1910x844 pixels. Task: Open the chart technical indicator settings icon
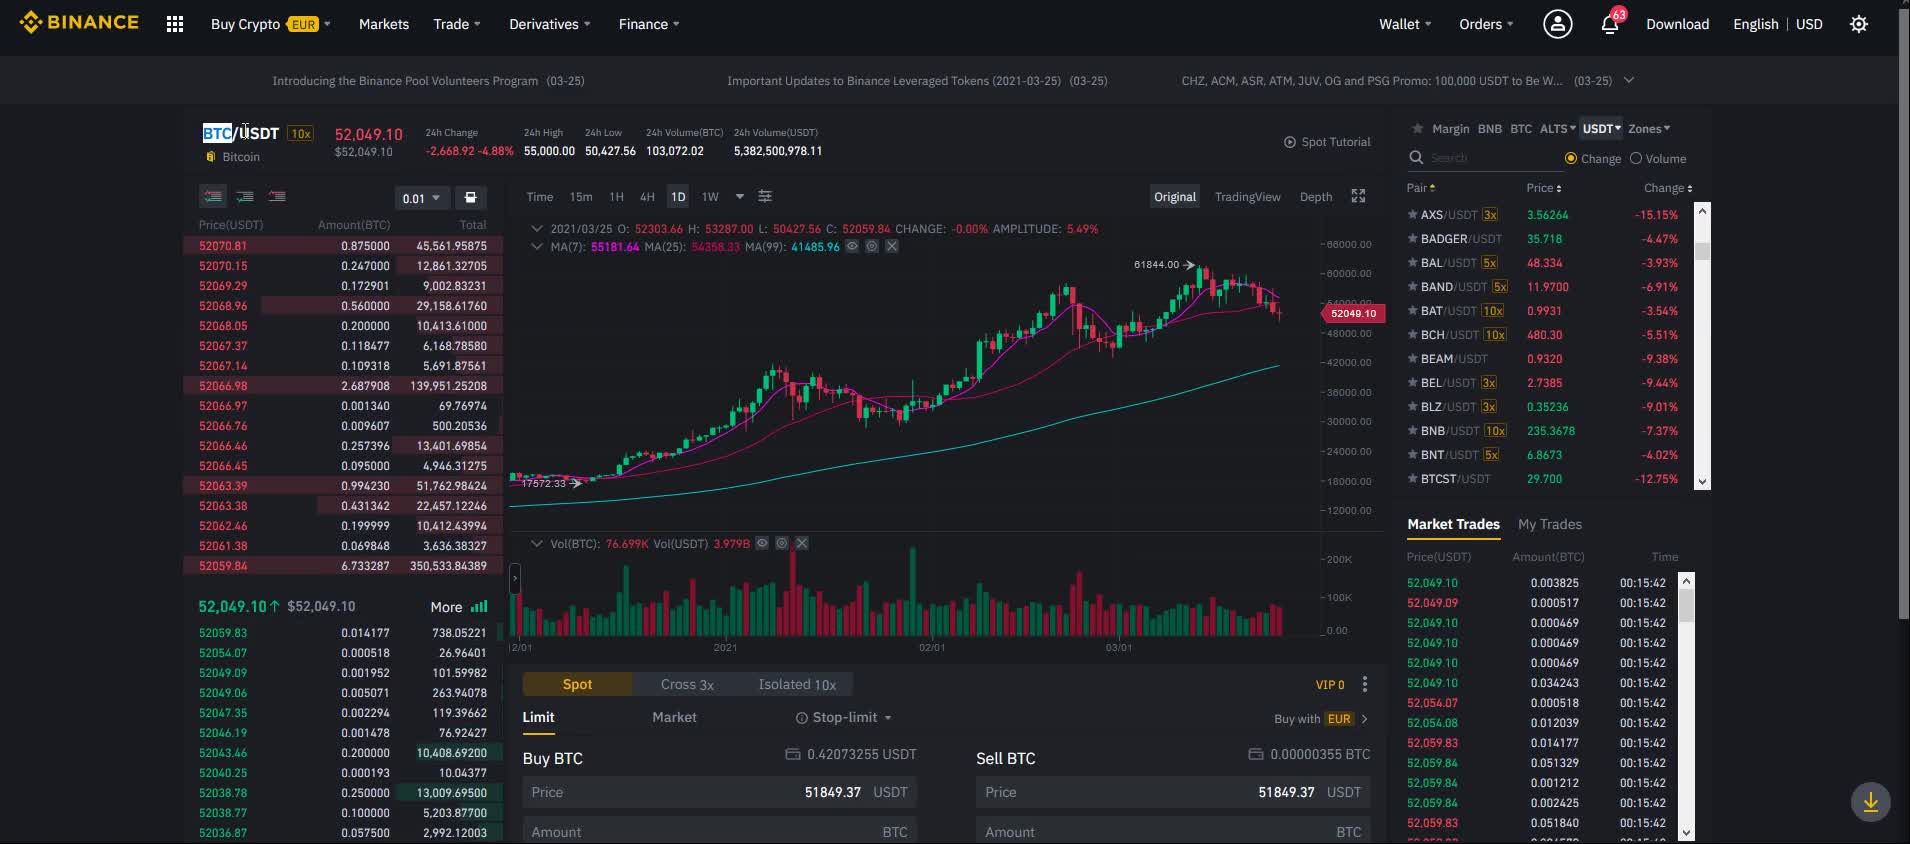tap(765, 196)
